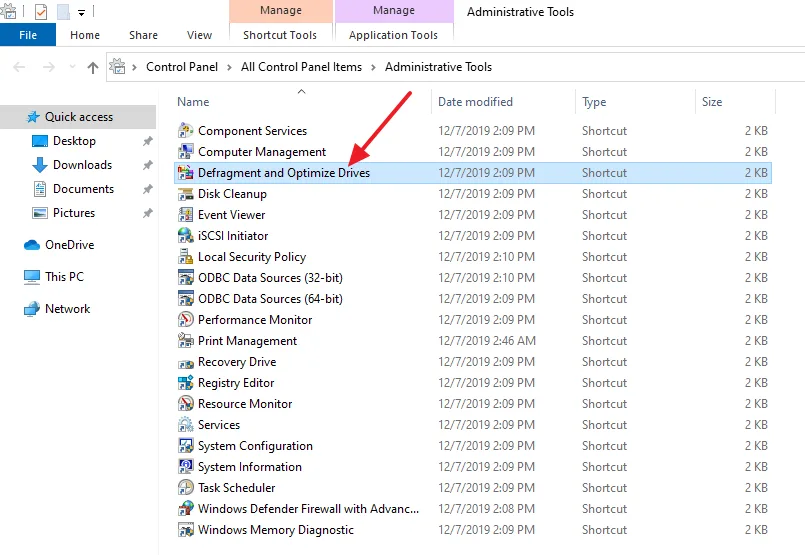Click the back navigation arrow
The width and height of the screenshot is (805, 555).
coord(19,67)
